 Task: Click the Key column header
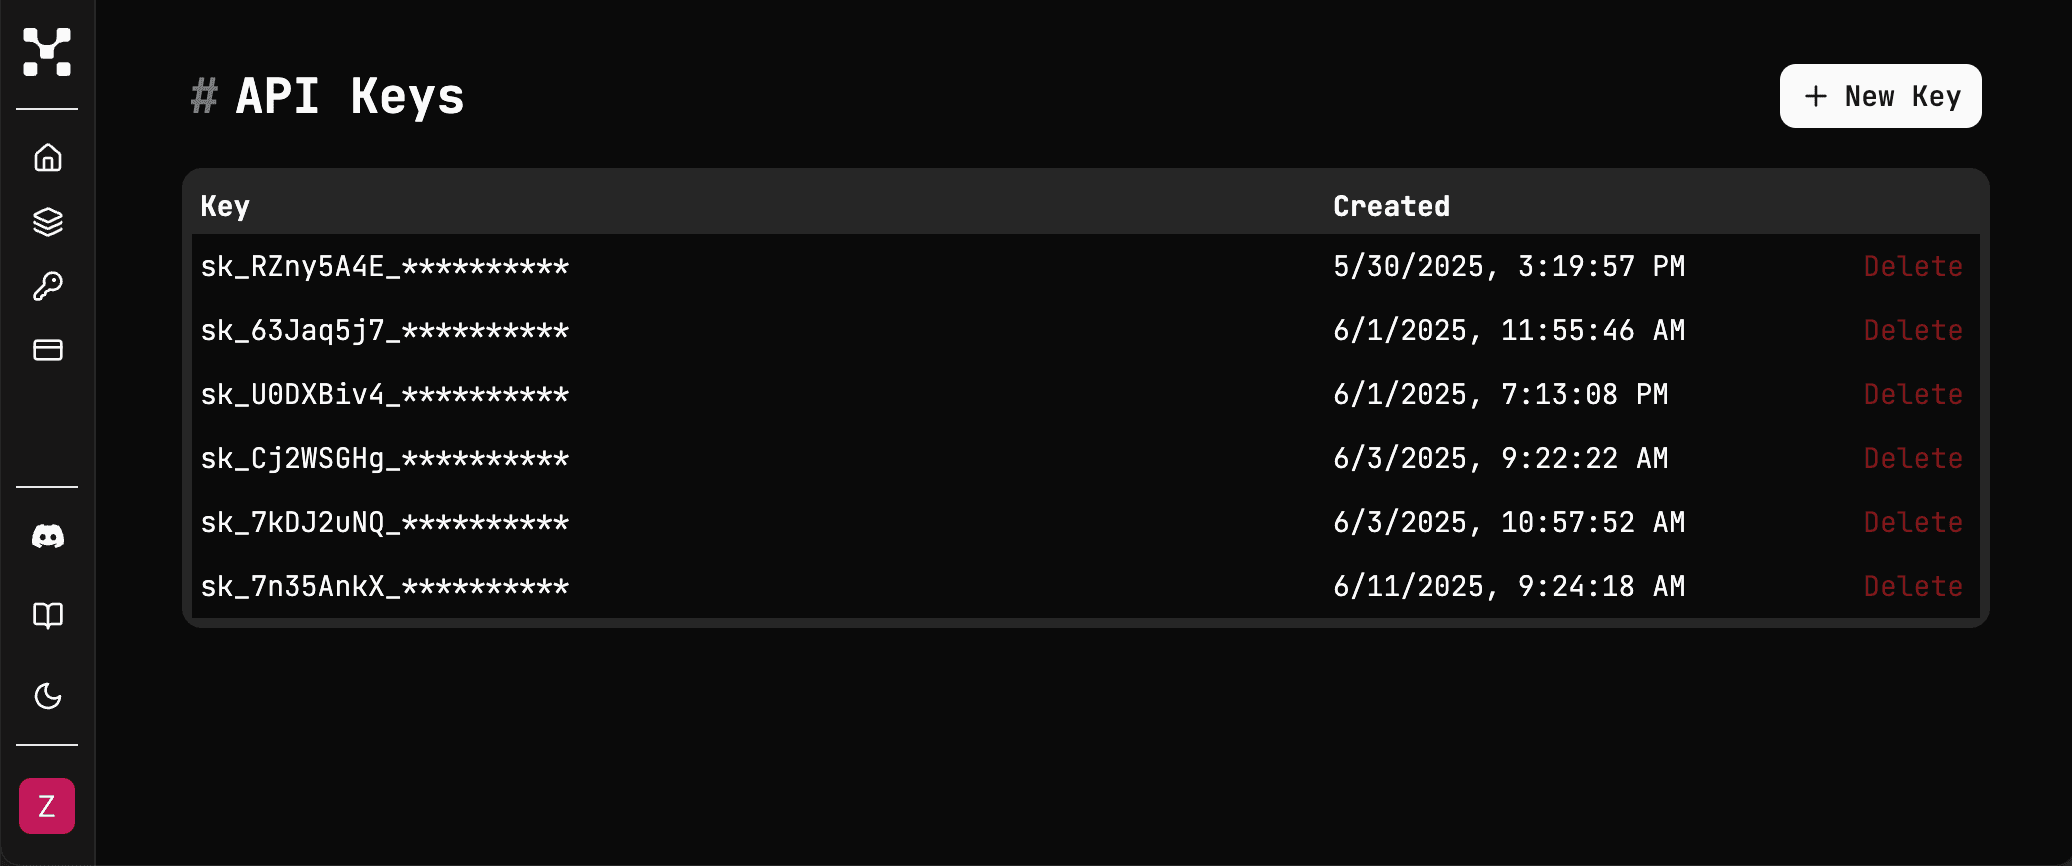225,206
